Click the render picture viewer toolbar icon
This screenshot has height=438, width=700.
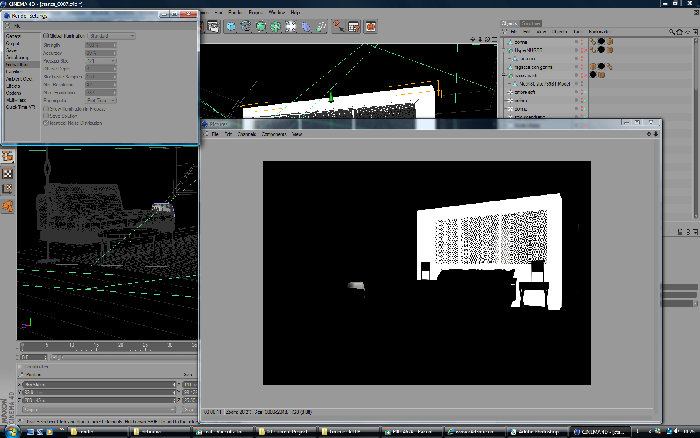click(213, 27)
